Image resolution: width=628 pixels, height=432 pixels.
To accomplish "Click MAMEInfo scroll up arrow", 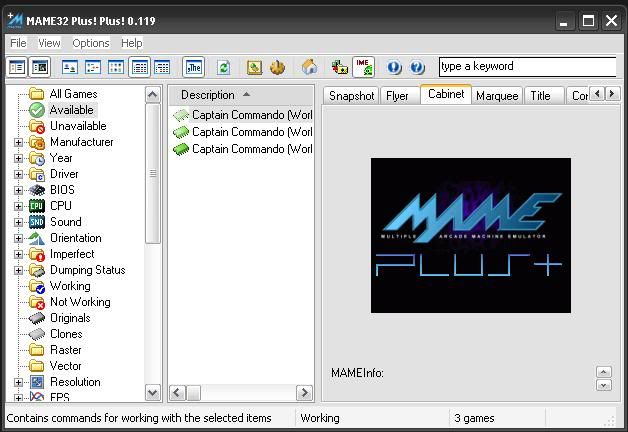I will point(604,372).
